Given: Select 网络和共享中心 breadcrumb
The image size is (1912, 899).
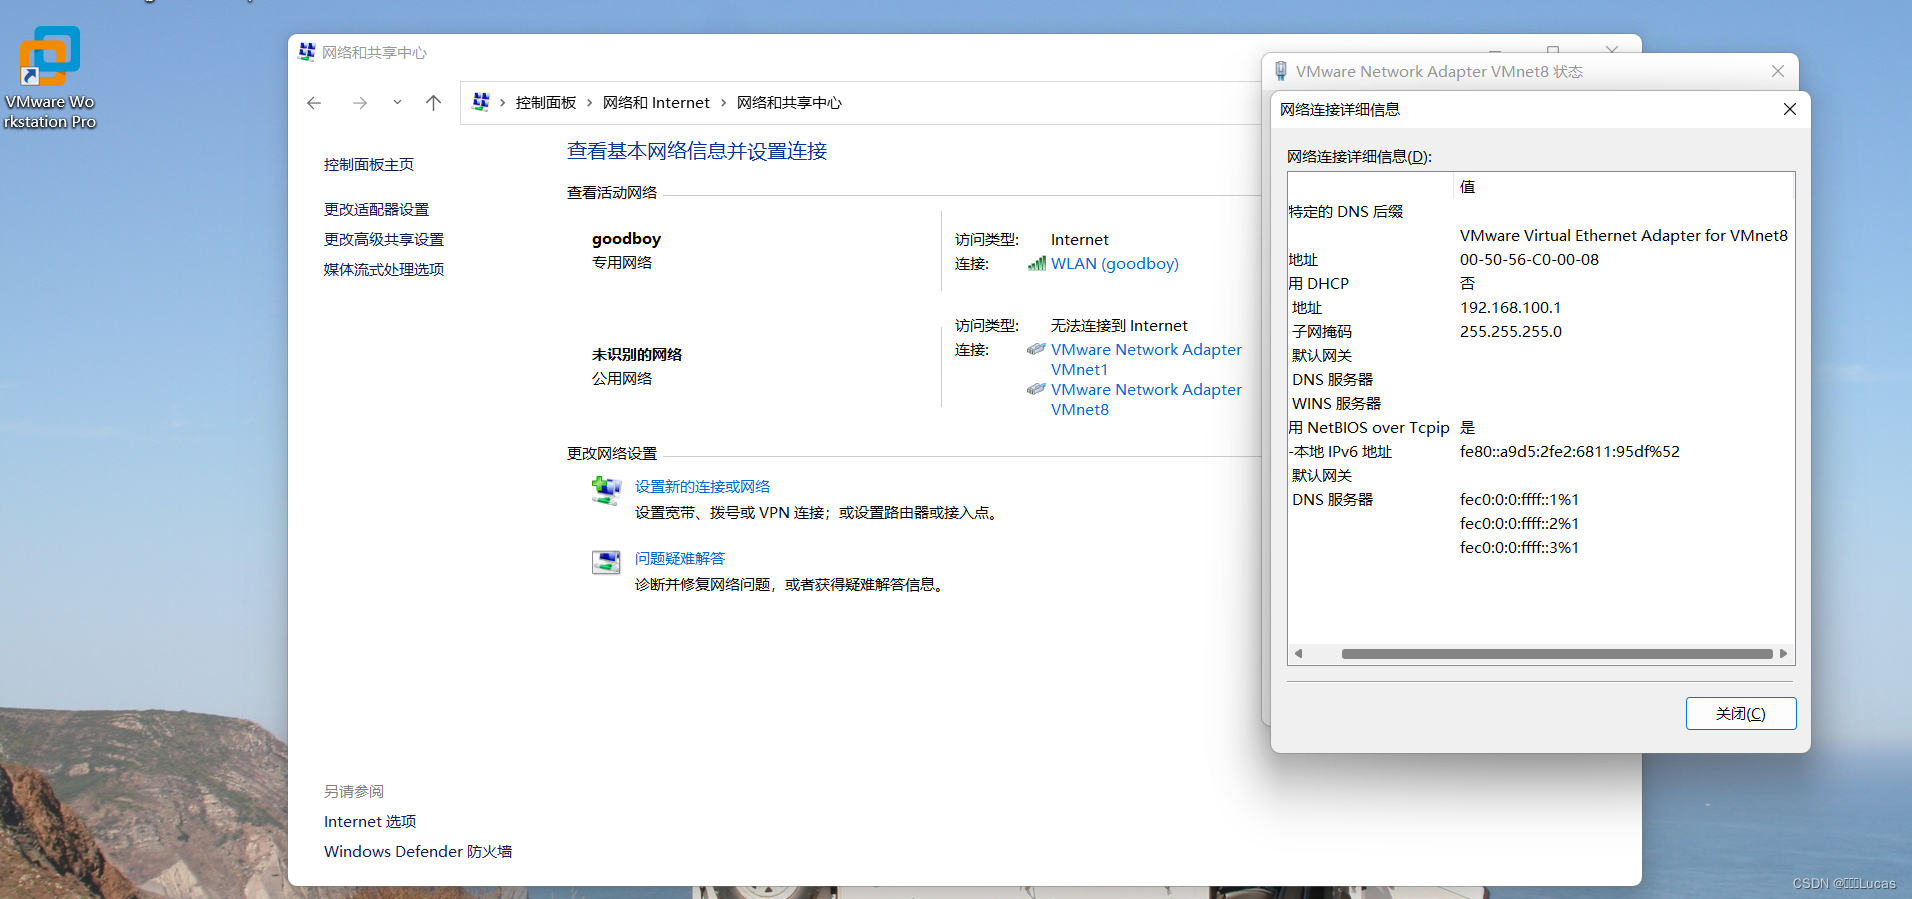Looking at the screenshot, I should coord(789,103).
